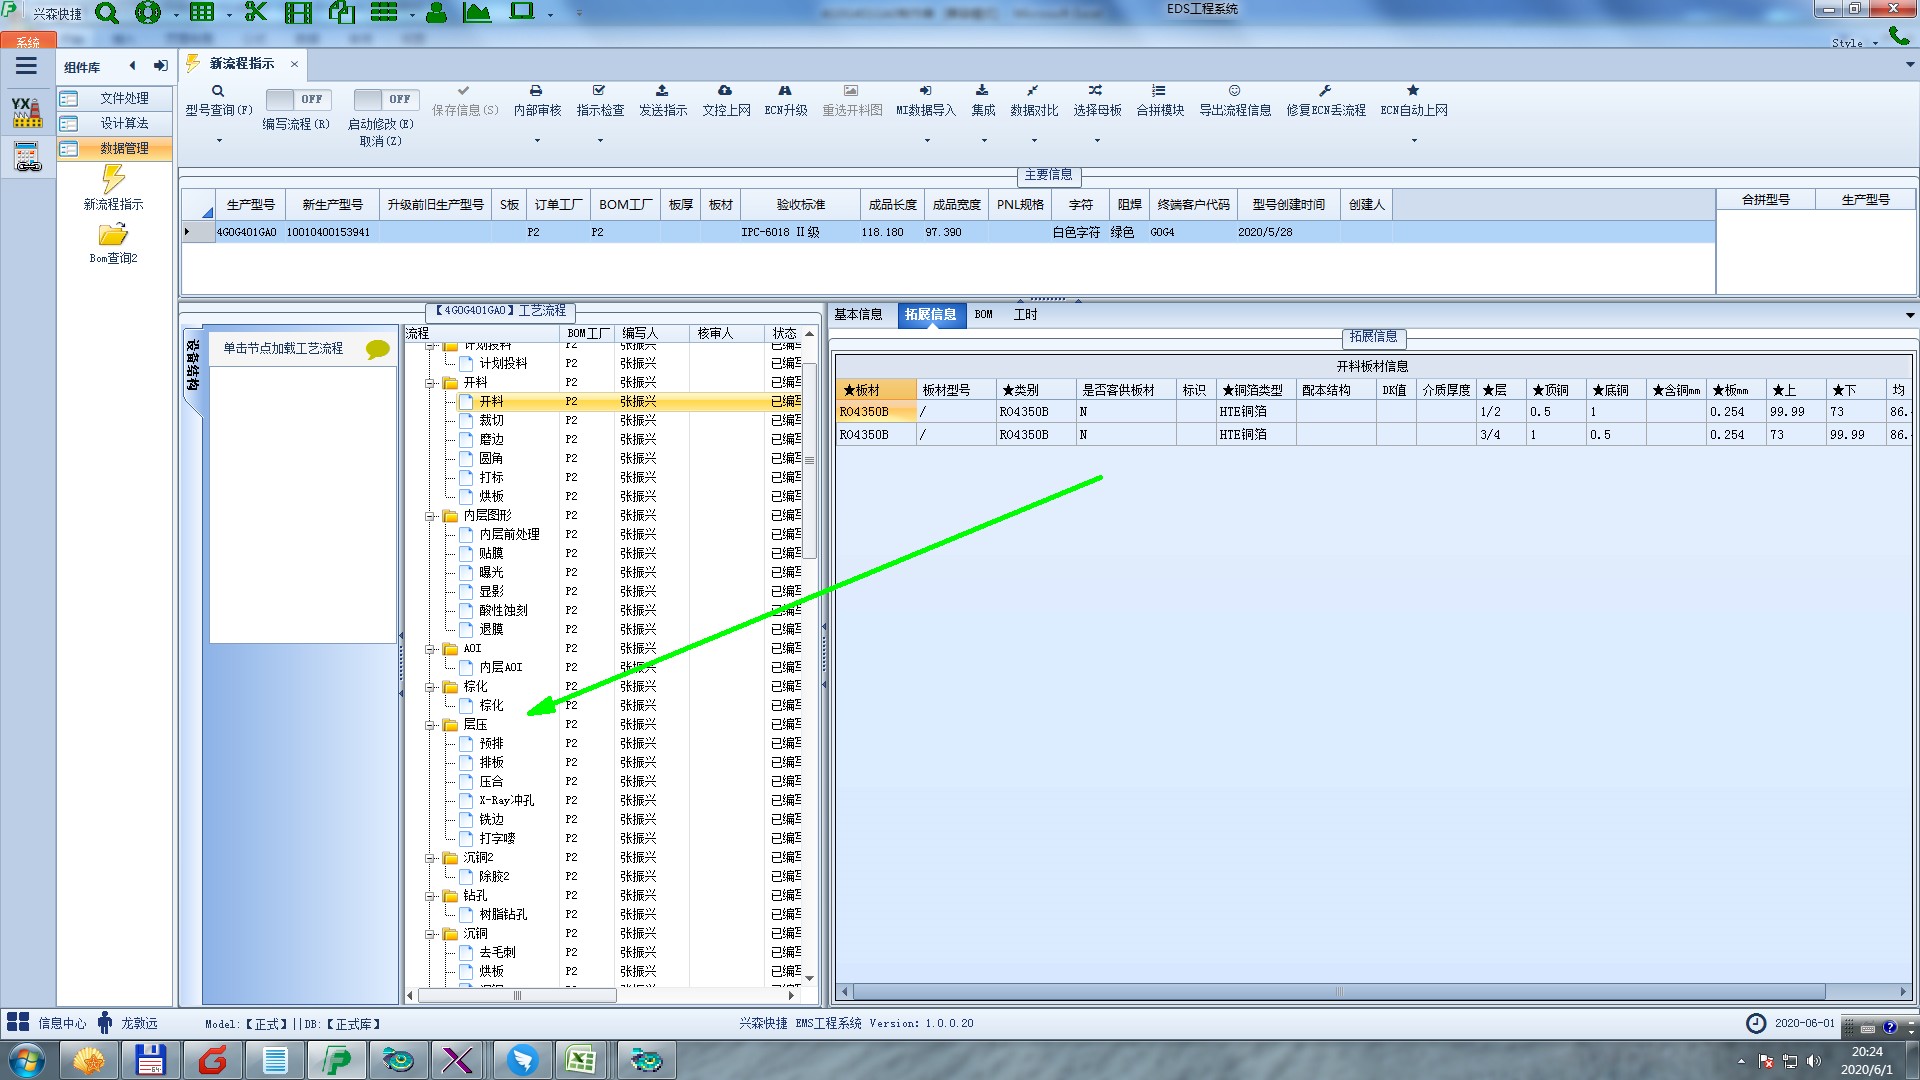Open 文件处理 in component library
Screen dimensions: 1920x1080
114,98
